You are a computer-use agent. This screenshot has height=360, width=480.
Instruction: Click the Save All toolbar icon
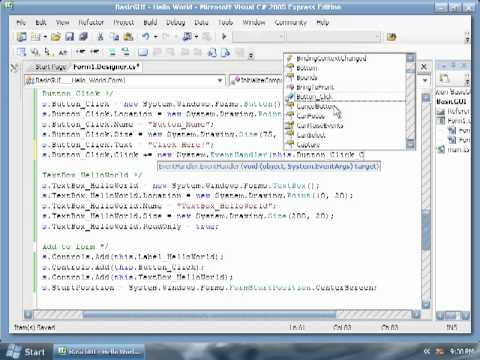tap(83, 37)
